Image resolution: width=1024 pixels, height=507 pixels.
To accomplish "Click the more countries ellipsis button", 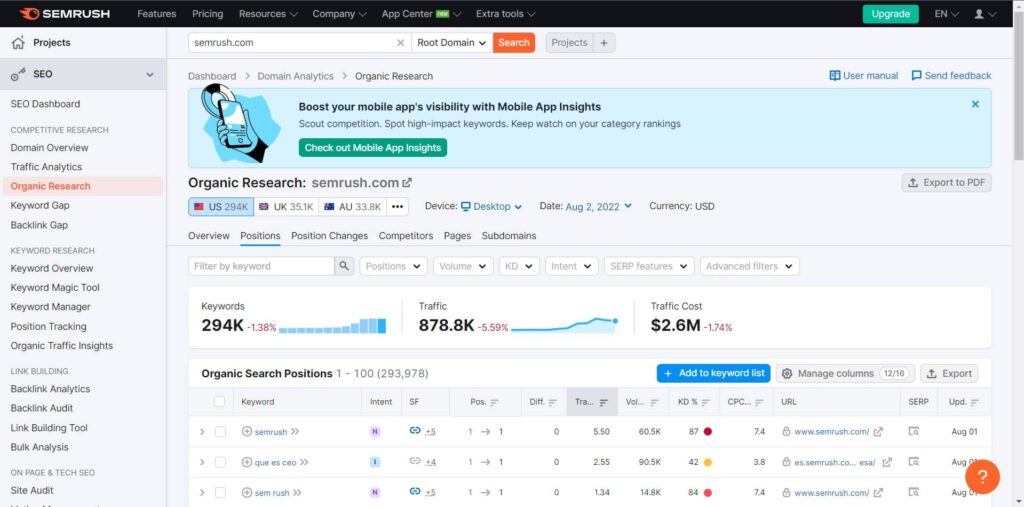I will pos(397,206).
